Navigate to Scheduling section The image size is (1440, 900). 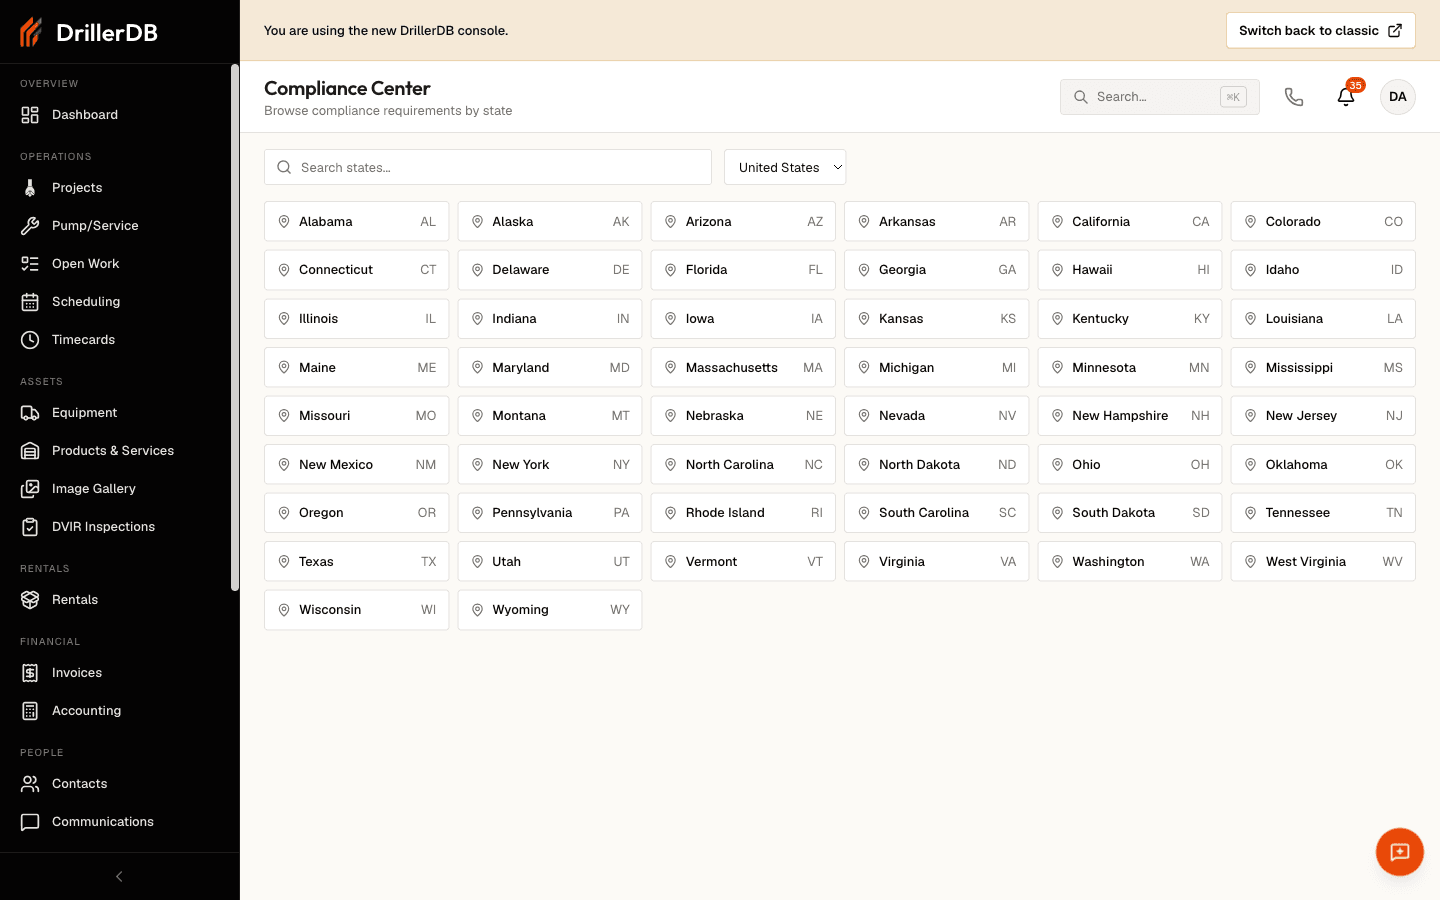coord(120,302)
